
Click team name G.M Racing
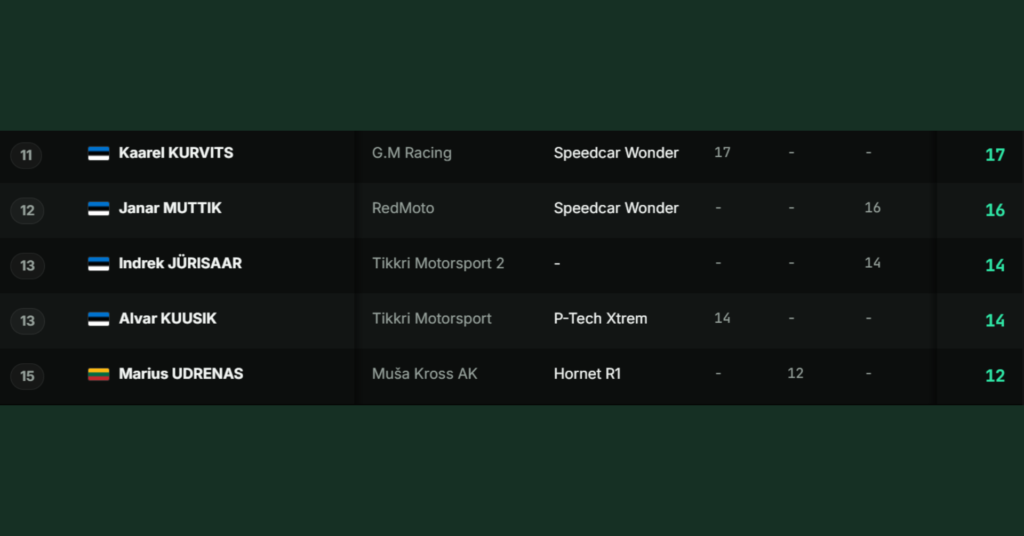[x=411, y=153]
